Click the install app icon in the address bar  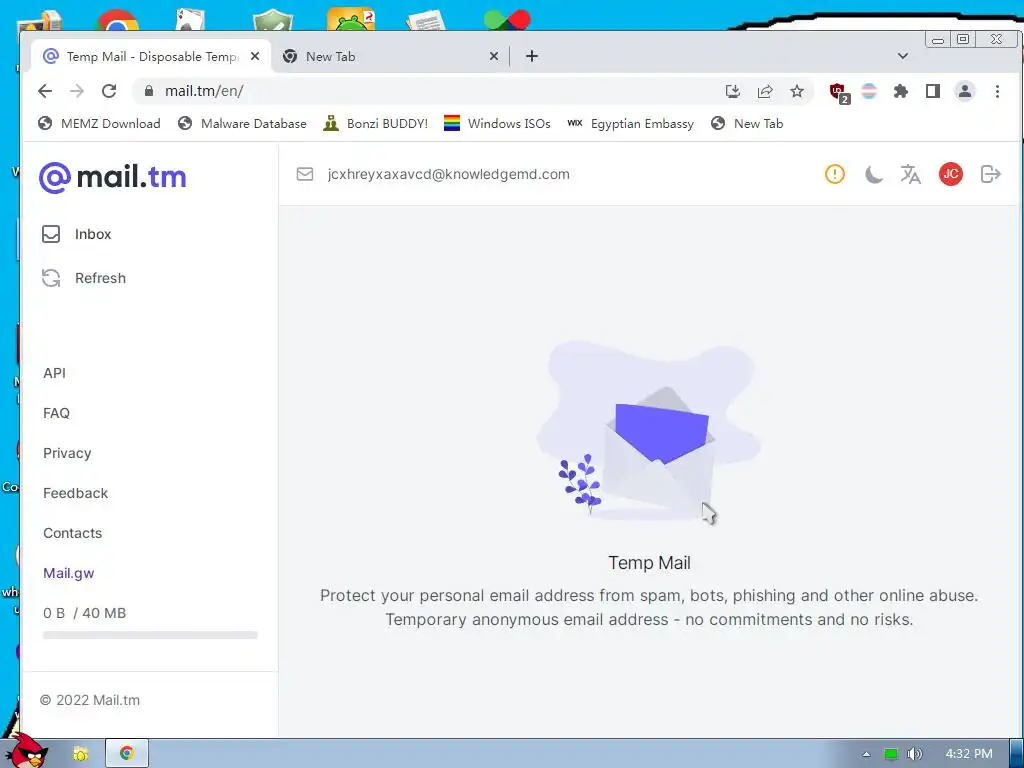[x=733, y=91]
